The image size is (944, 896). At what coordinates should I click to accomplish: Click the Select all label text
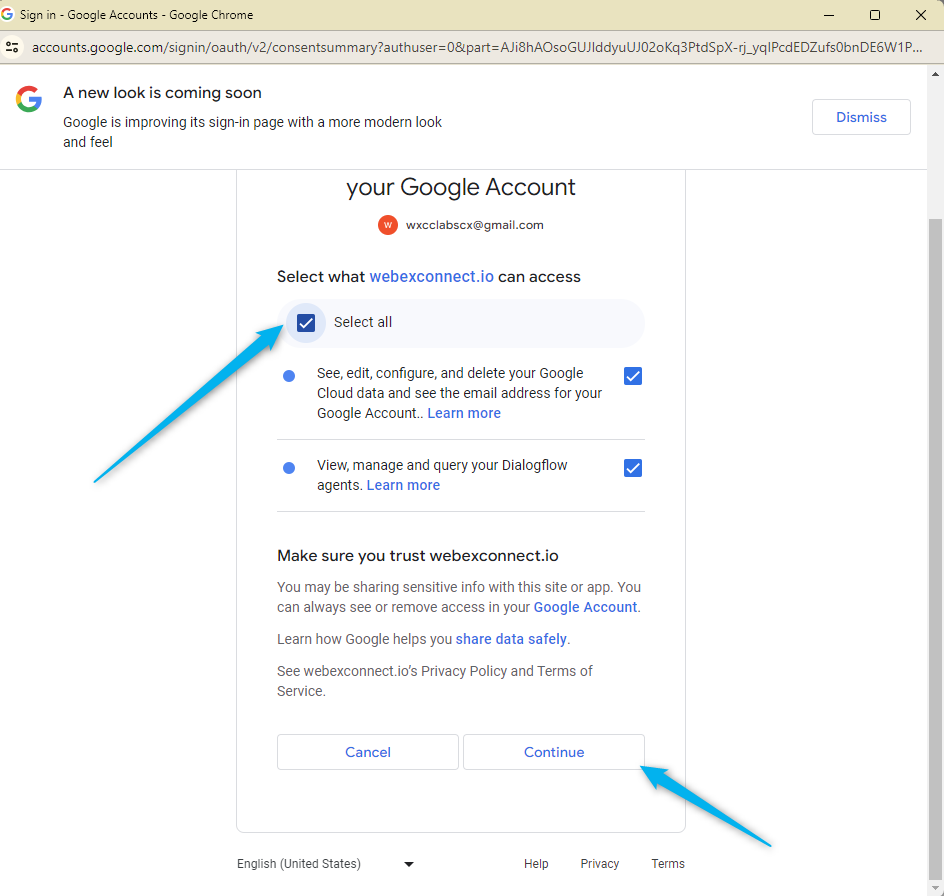[363, 322]
